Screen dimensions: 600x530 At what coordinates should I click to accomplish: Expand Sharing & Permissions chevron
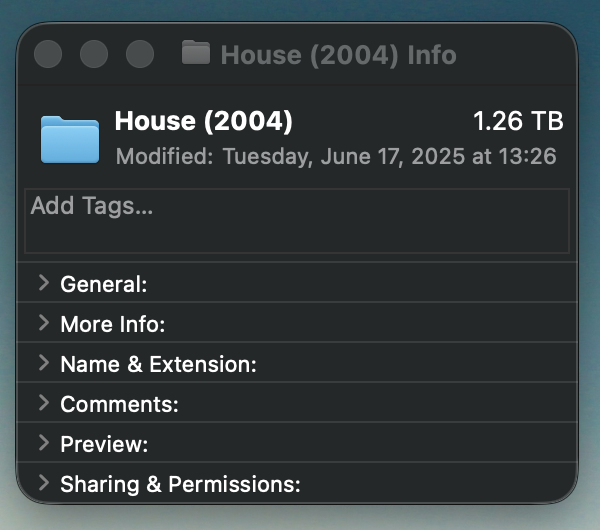click(x=44, y=483)
